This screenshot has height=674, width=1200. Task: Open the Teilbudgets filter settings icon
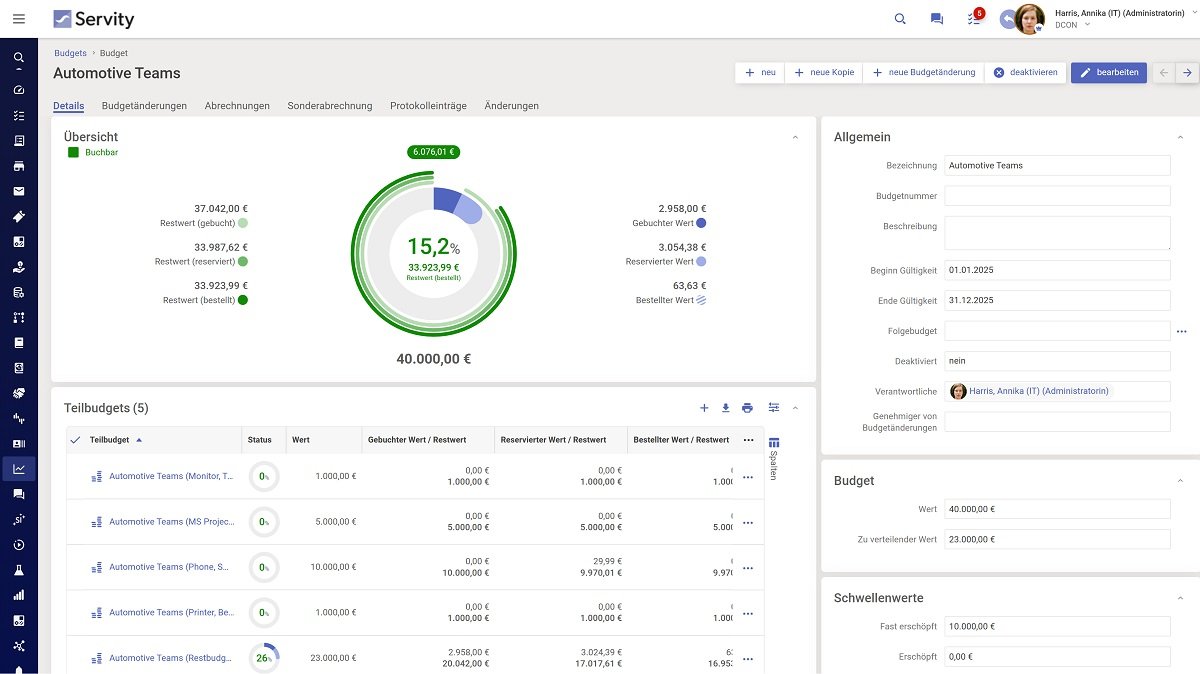pos(773,408)
